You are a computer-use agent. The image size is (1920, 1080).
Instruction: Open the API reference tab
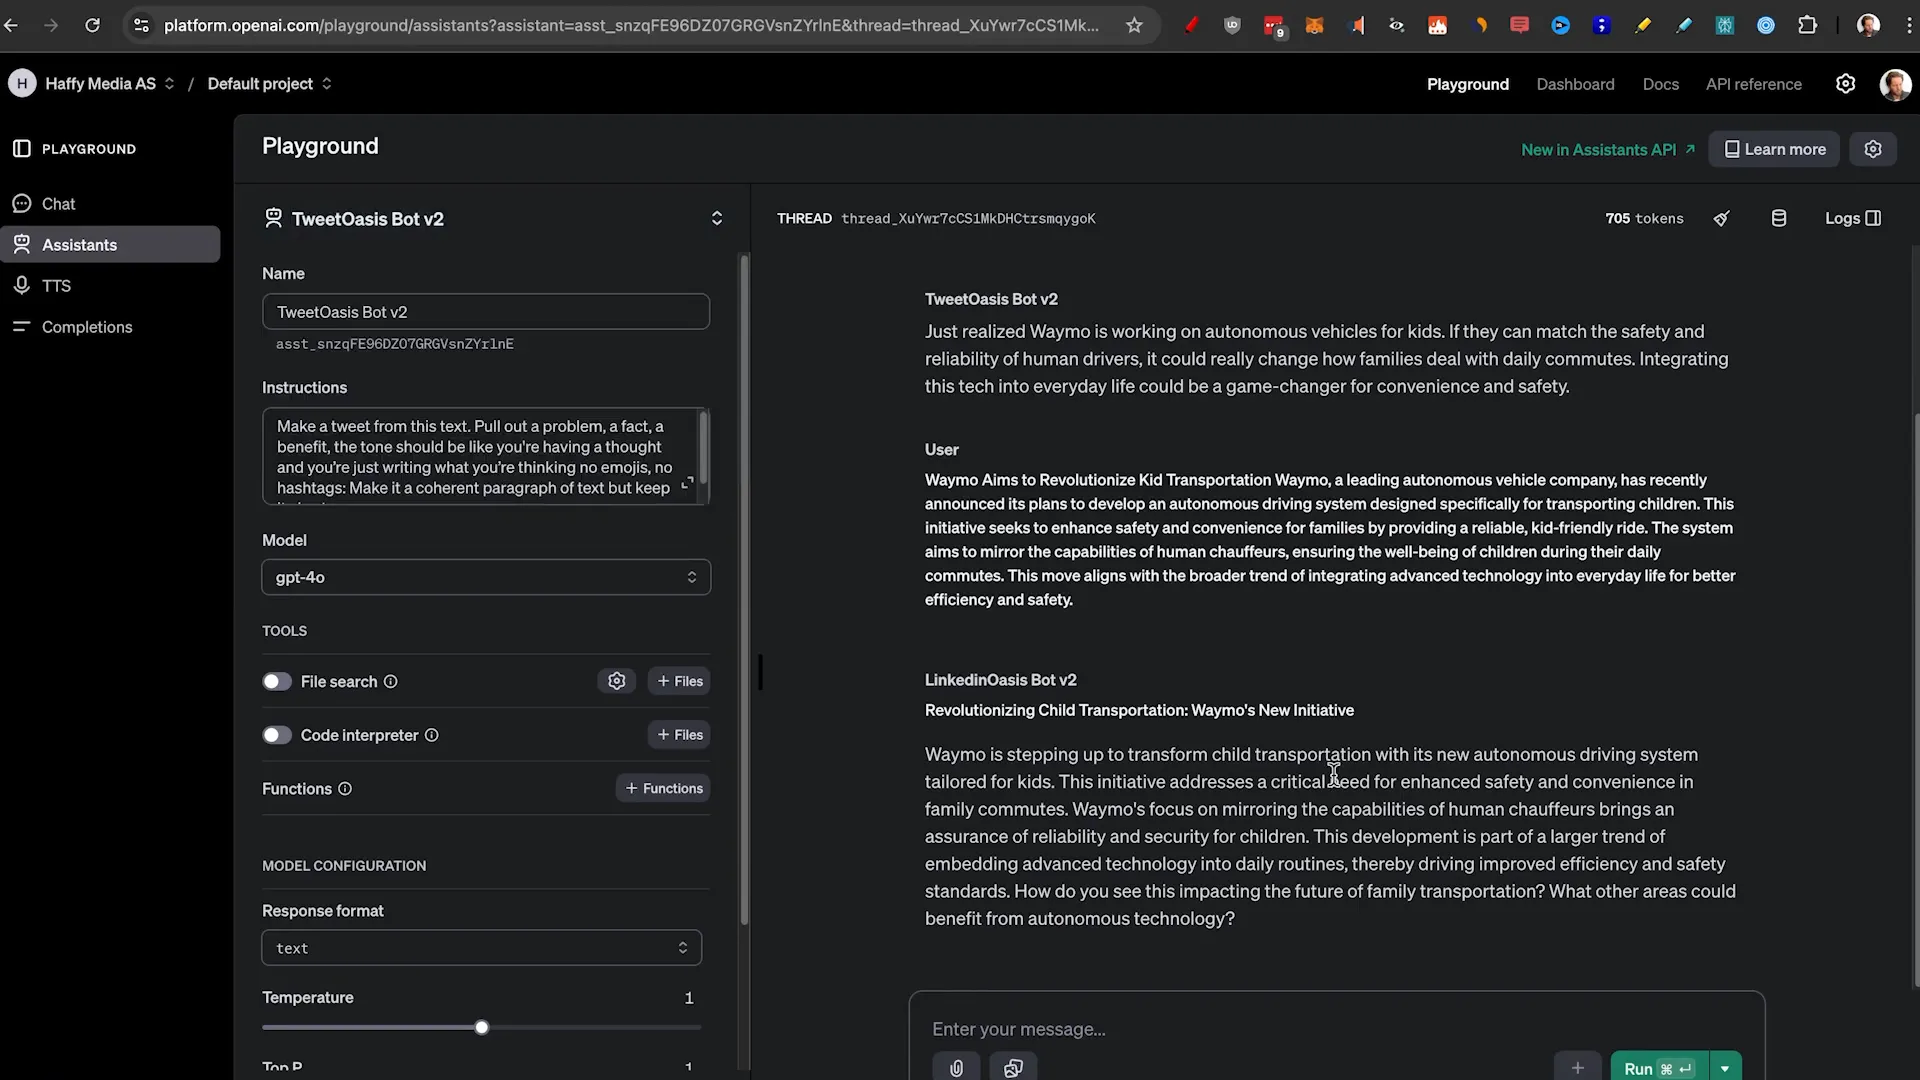coord(1753,84)
